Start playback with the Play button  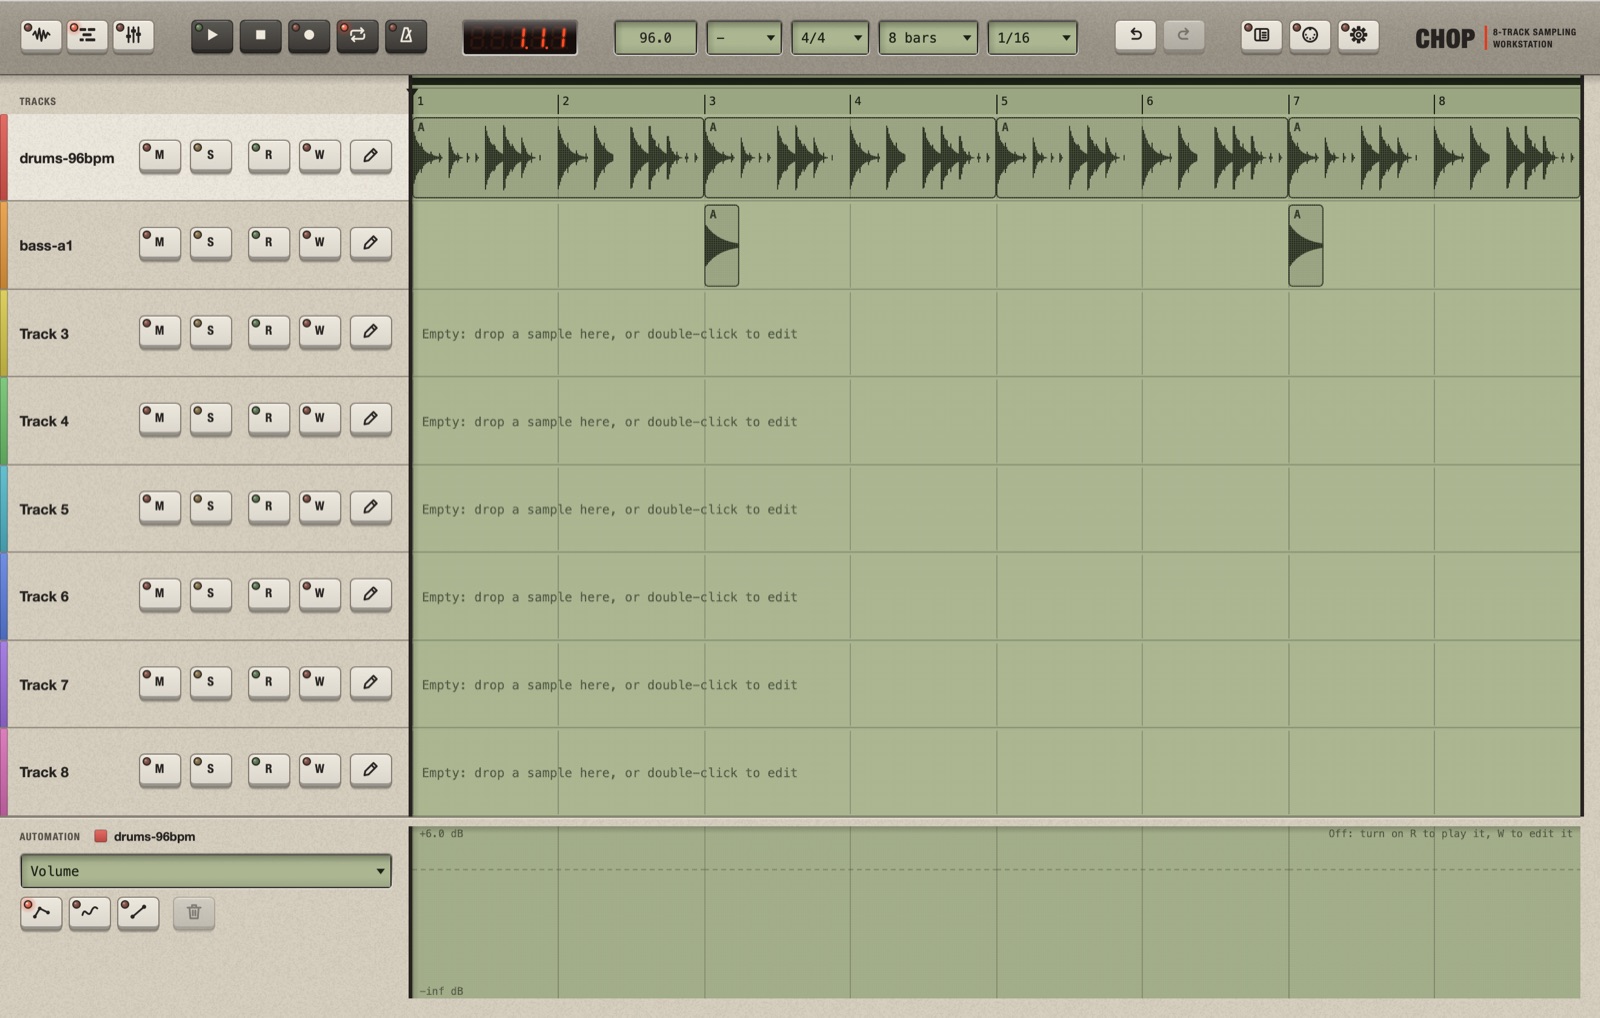coord(212,36)
